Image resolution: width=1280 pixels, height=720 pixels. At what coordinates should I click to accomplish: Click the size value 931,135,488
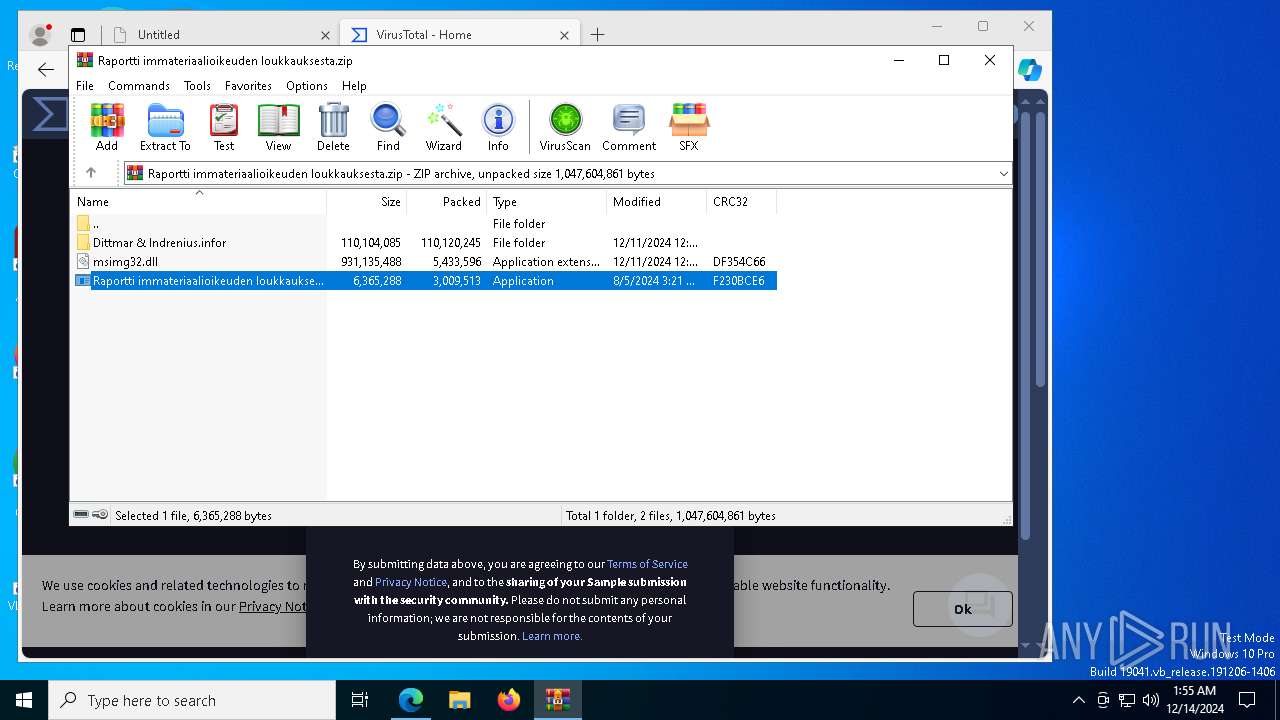pyautogui.click(x=371, y=262)
